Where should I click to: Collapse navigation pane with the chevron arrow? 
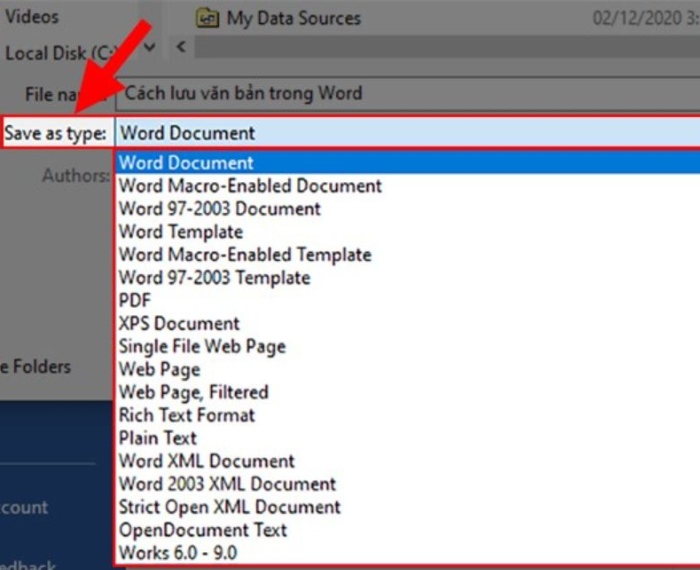tap(150, 46)
